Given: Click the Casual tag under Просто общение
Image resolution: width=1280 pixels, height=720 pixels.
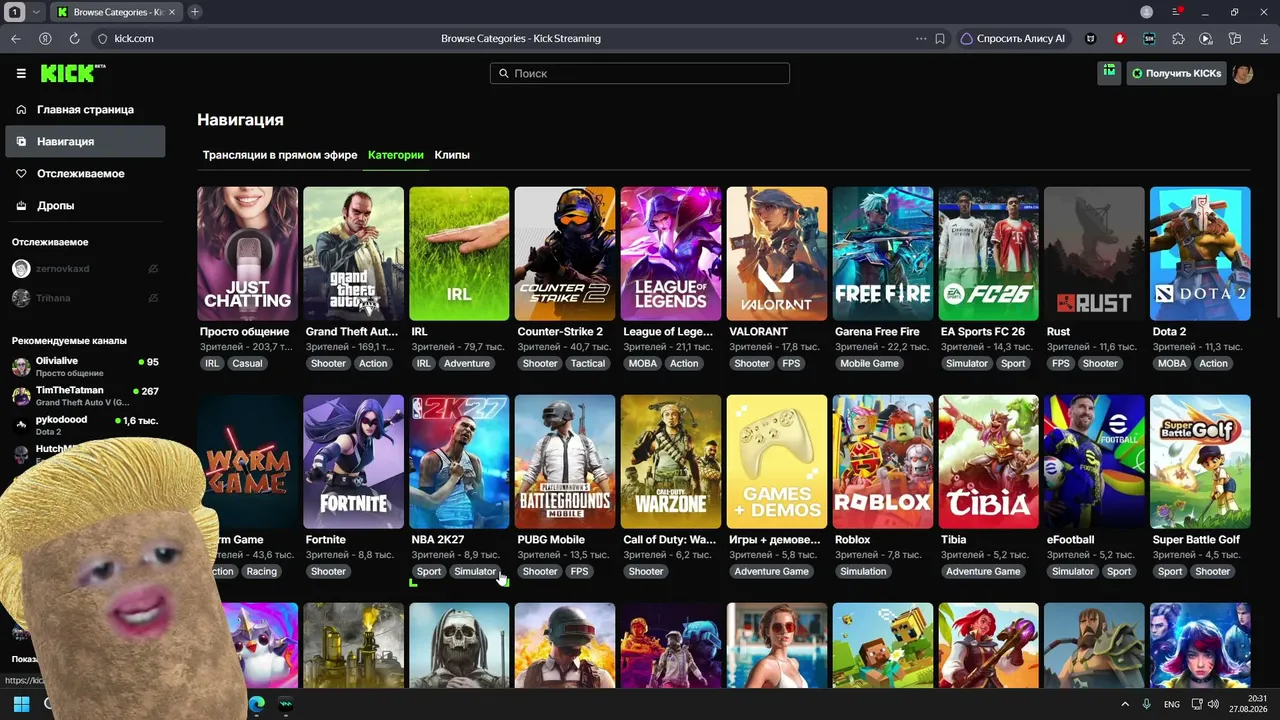Looking at the screenshot, I should point(247,363).
